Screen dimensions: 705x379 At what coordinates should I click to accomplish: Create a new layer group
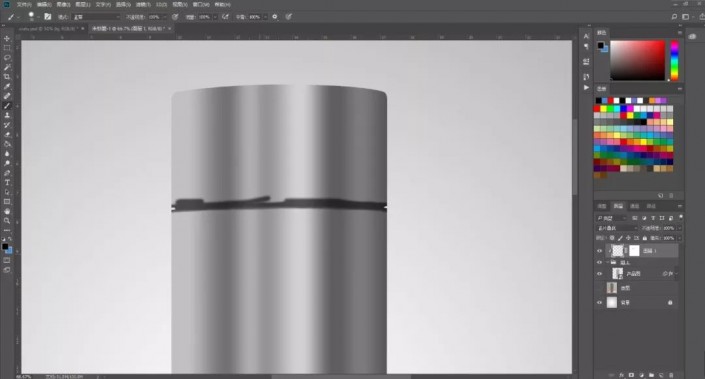651,375
